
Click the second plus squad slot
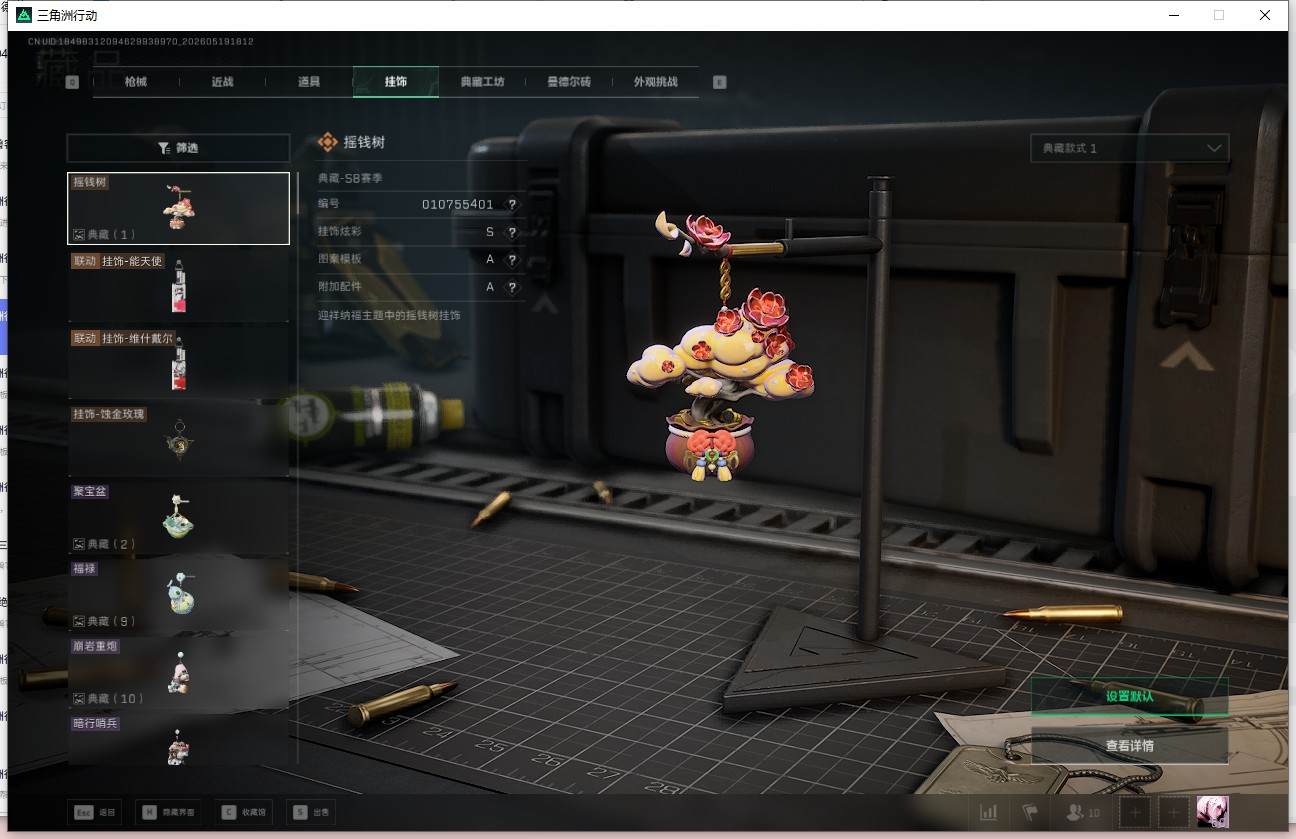coord(1175,813)
